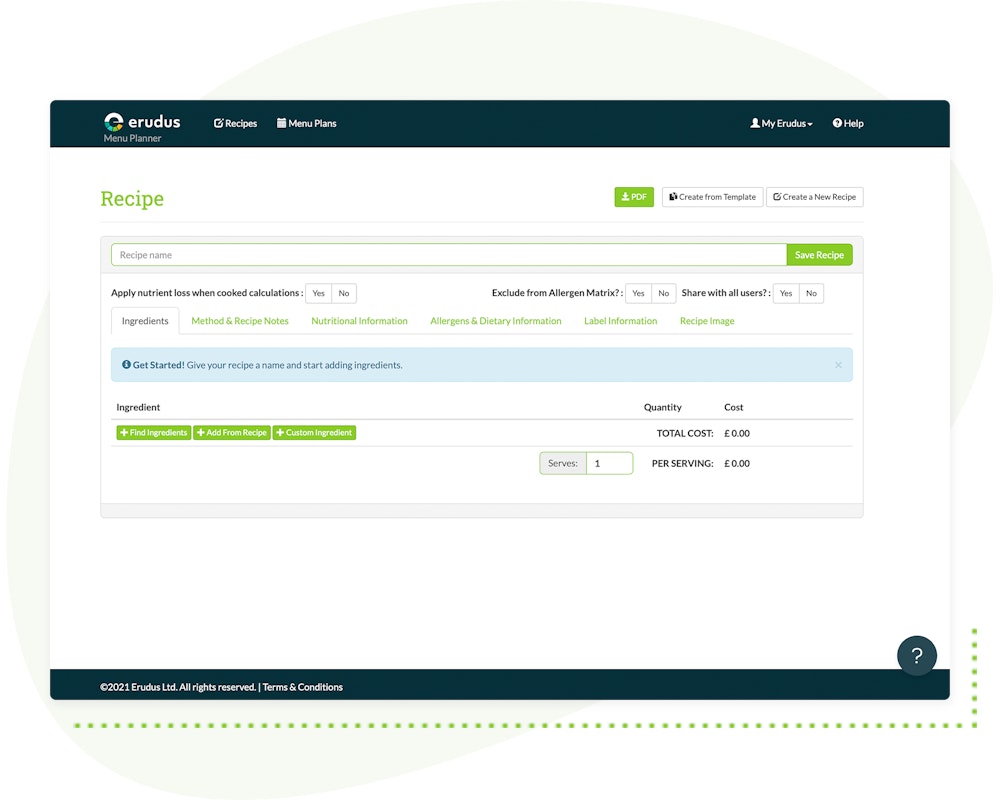Select the Find Ingredients plus icon

pos(125,432)
